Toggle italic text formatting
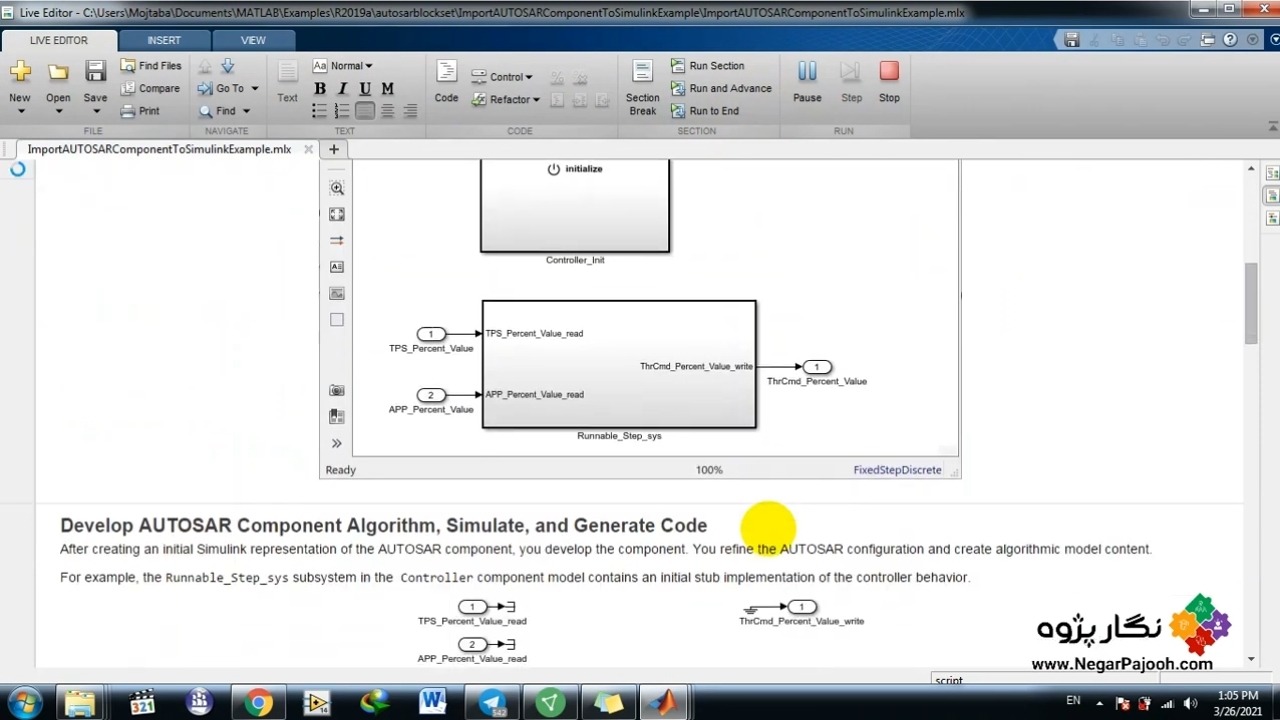Viewport: 1280px width, 720px height. click(x=342, y=89)
